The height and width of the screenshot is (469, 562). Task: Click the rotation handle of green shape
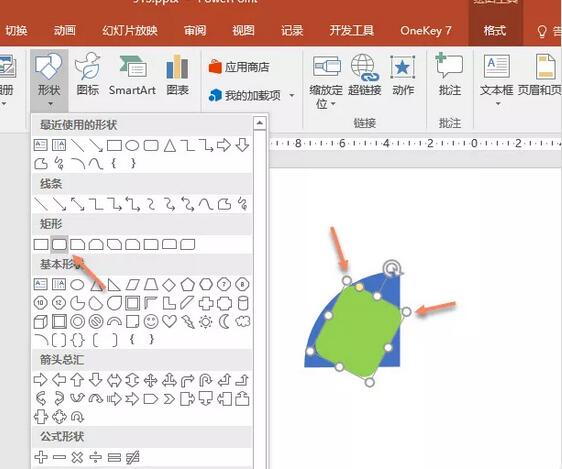click(x=391, y=268)
